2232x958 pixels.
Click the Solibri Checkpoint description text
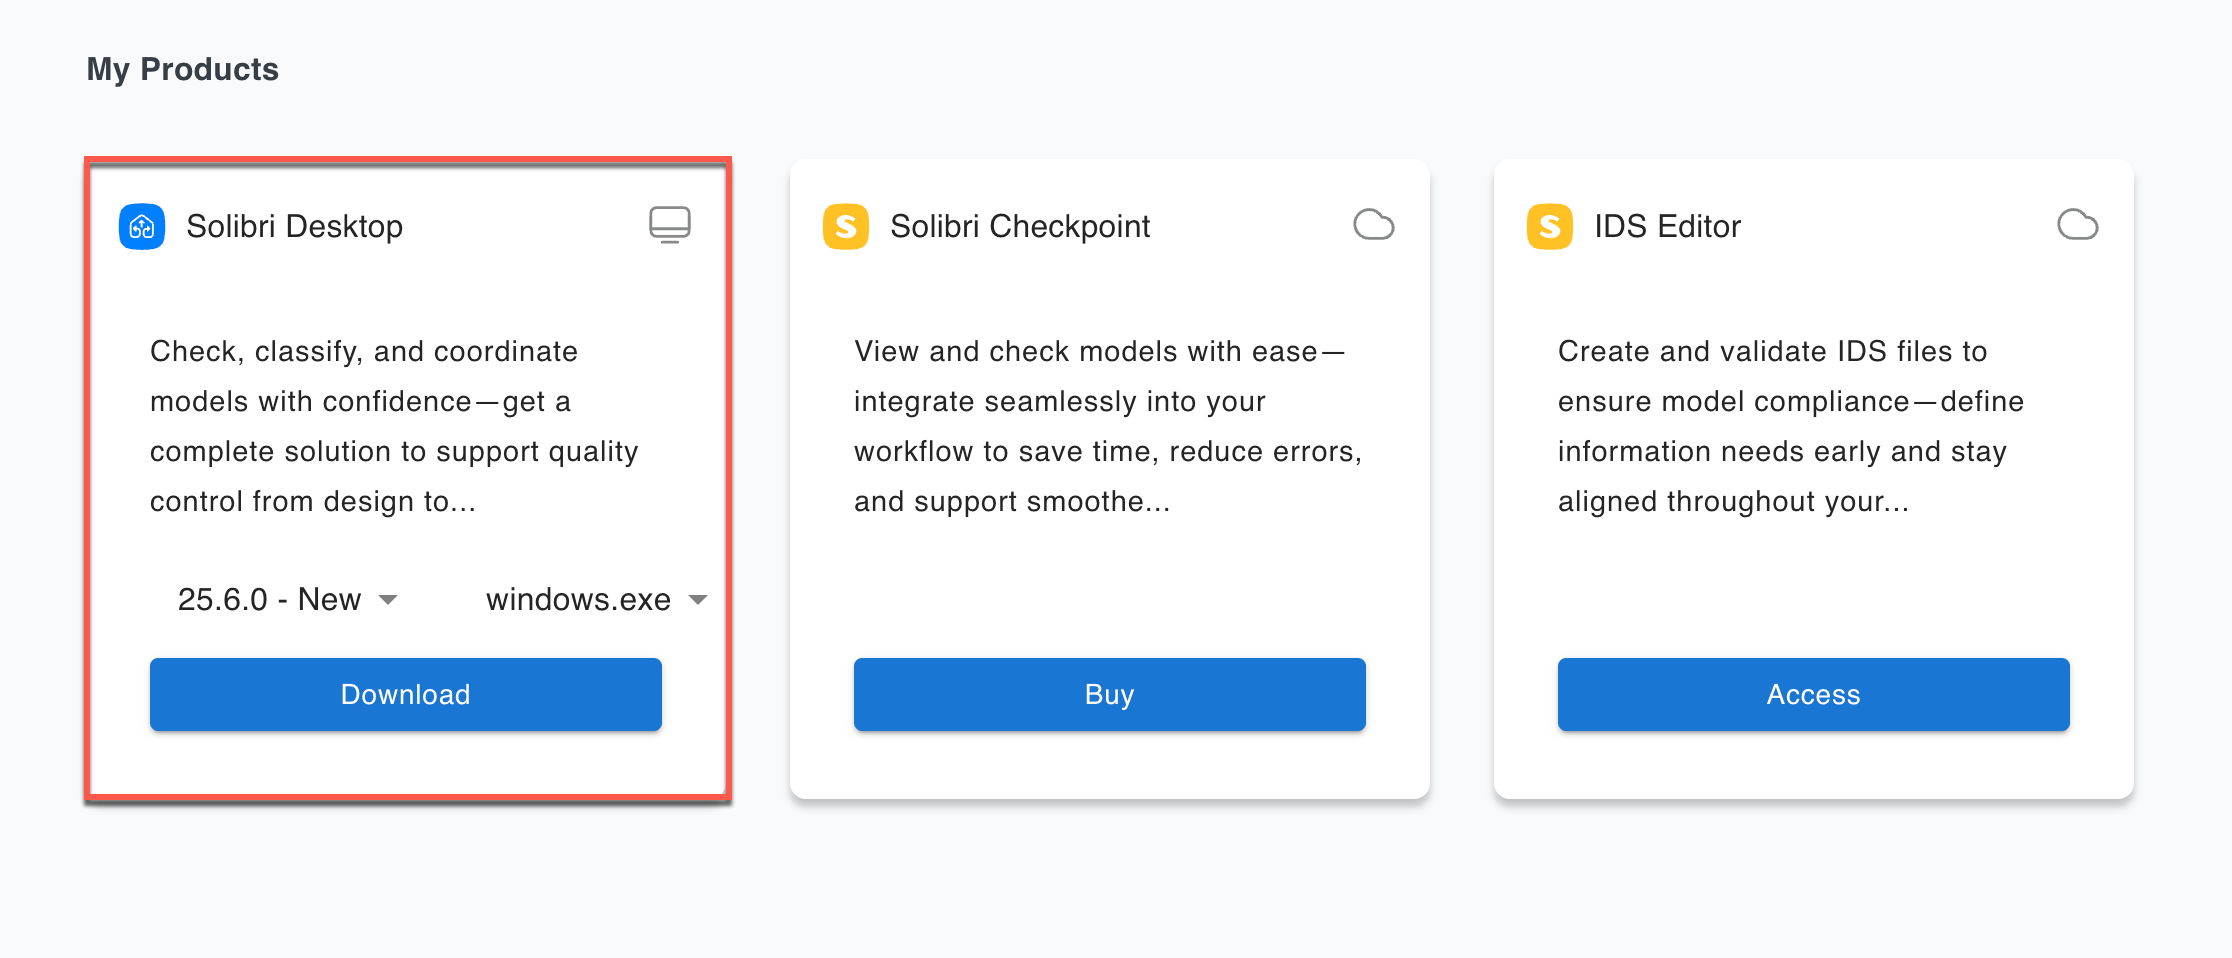(1107, 426)
